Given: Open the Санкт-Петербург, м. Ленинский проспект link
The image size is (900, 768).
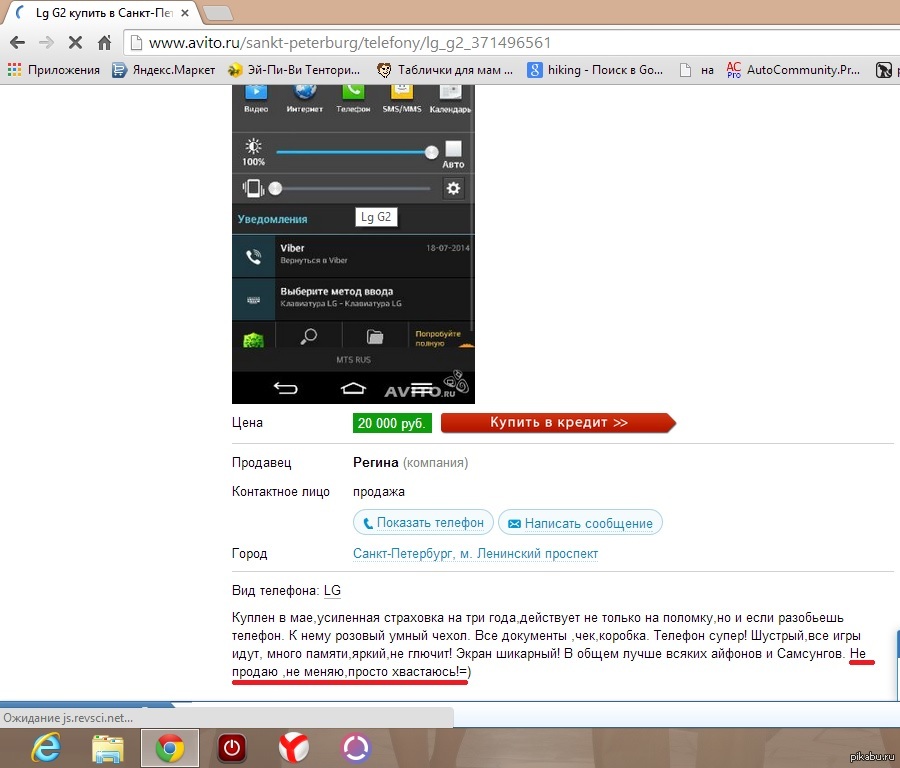Looking at the screenshot, I should [x=475, y=554].
